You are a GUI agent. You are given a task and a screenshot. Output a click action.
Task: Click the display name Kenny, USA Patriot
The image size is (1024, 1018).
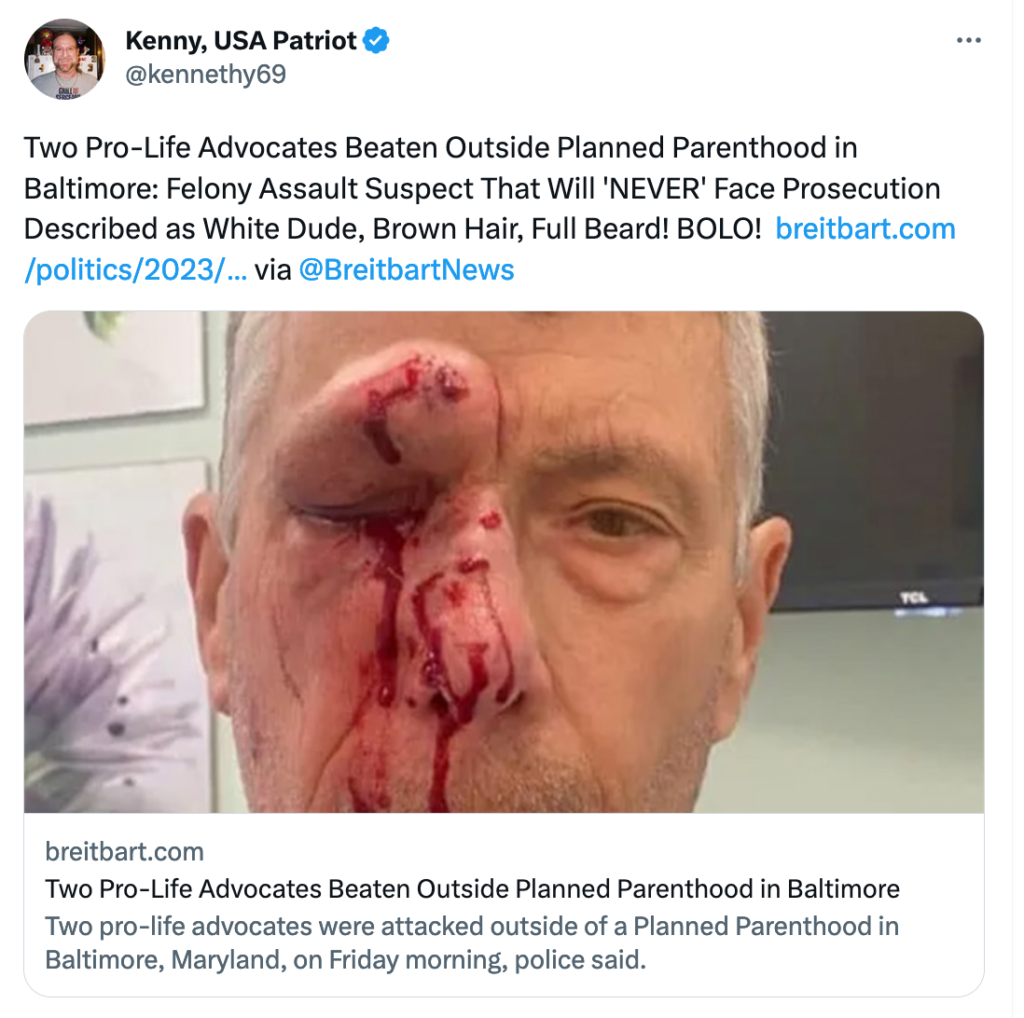tap(240, 41)
